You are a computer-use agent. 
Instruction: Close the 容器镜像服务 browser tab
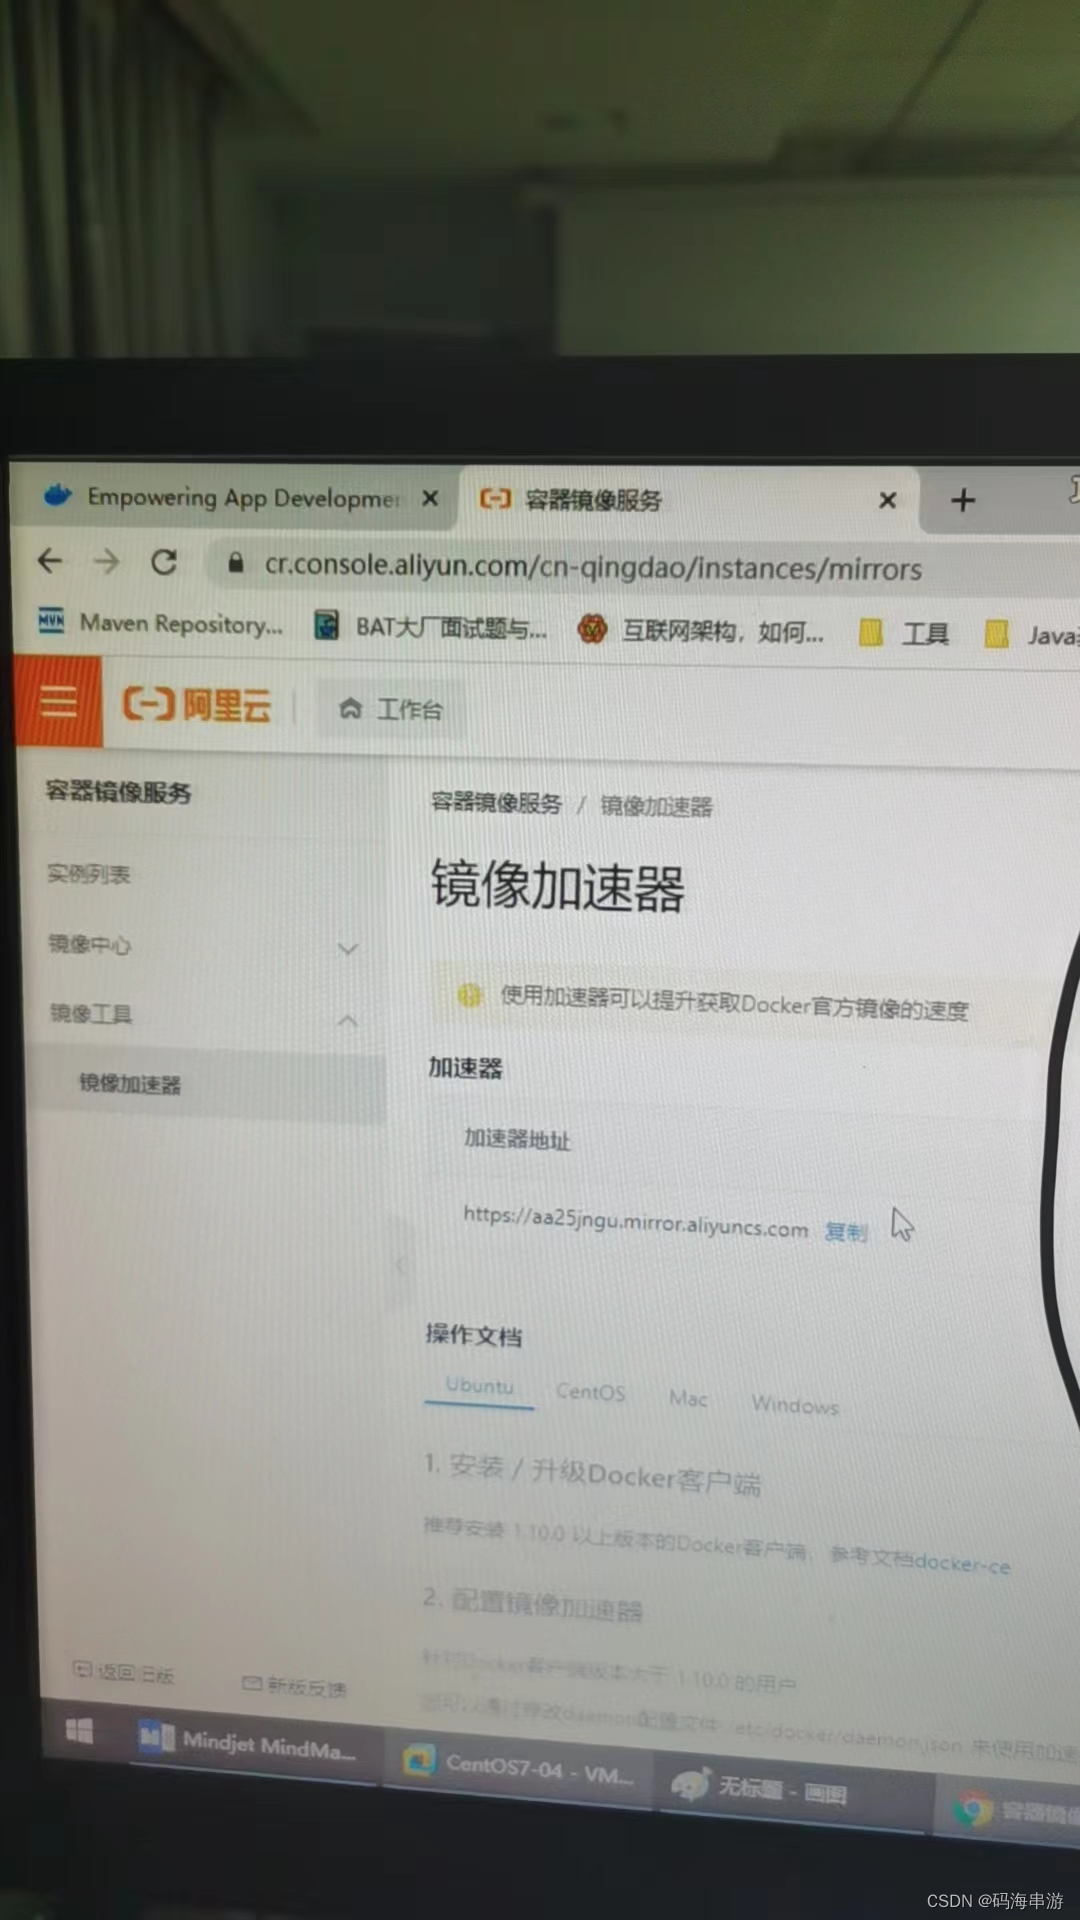tap(887, 500)
